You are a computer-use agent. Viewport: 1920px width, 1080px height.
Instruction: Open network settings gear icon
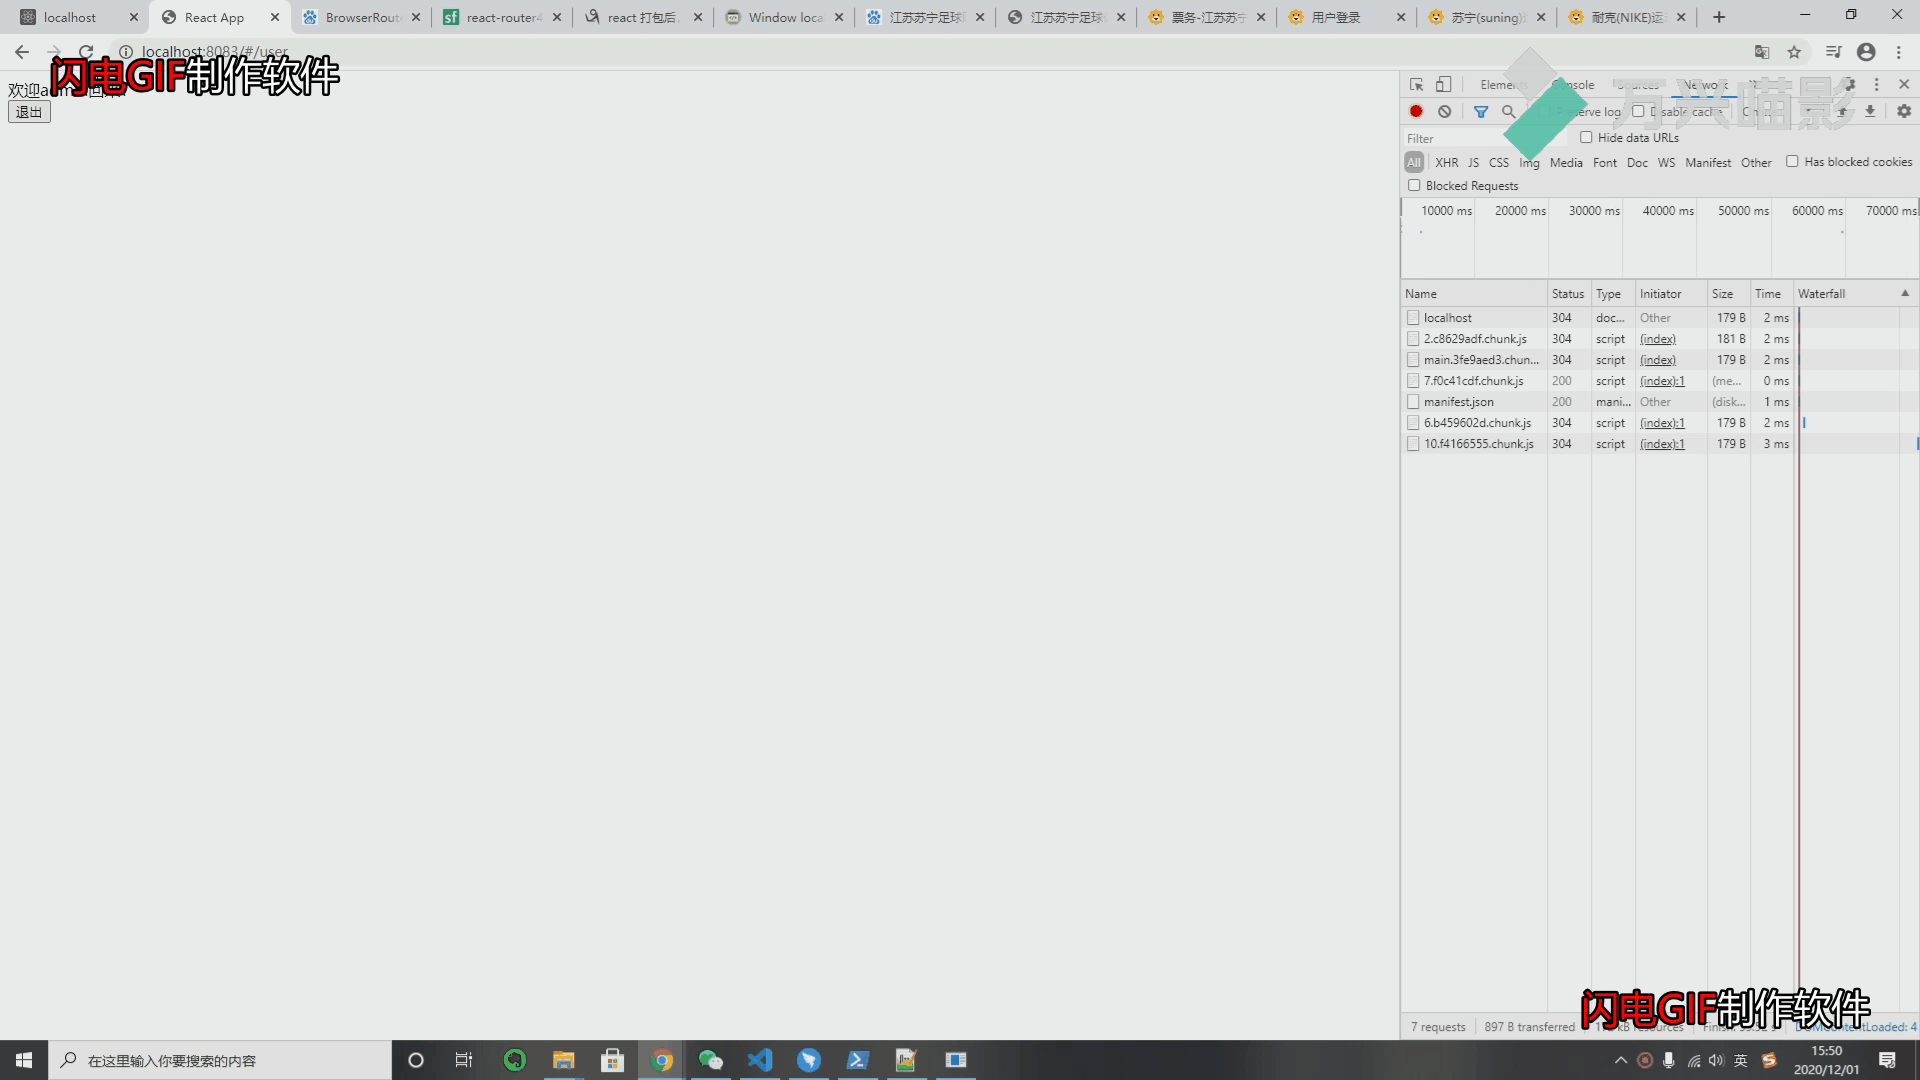click(1904, 112)
